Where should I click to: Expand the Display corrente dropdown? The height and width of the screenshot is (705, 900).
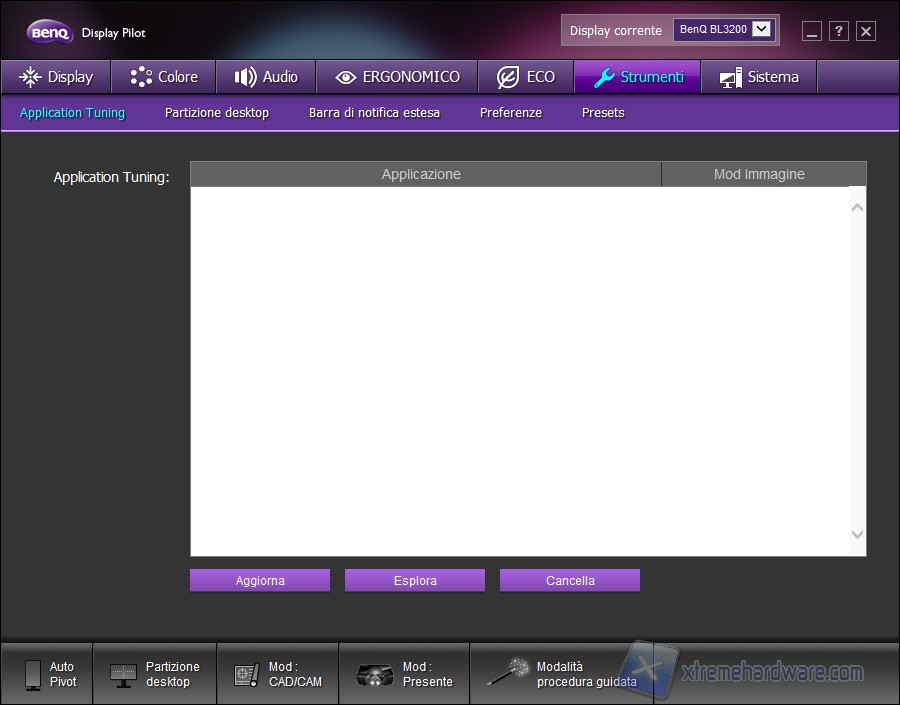pyautogui.click(x=762, y=30)
